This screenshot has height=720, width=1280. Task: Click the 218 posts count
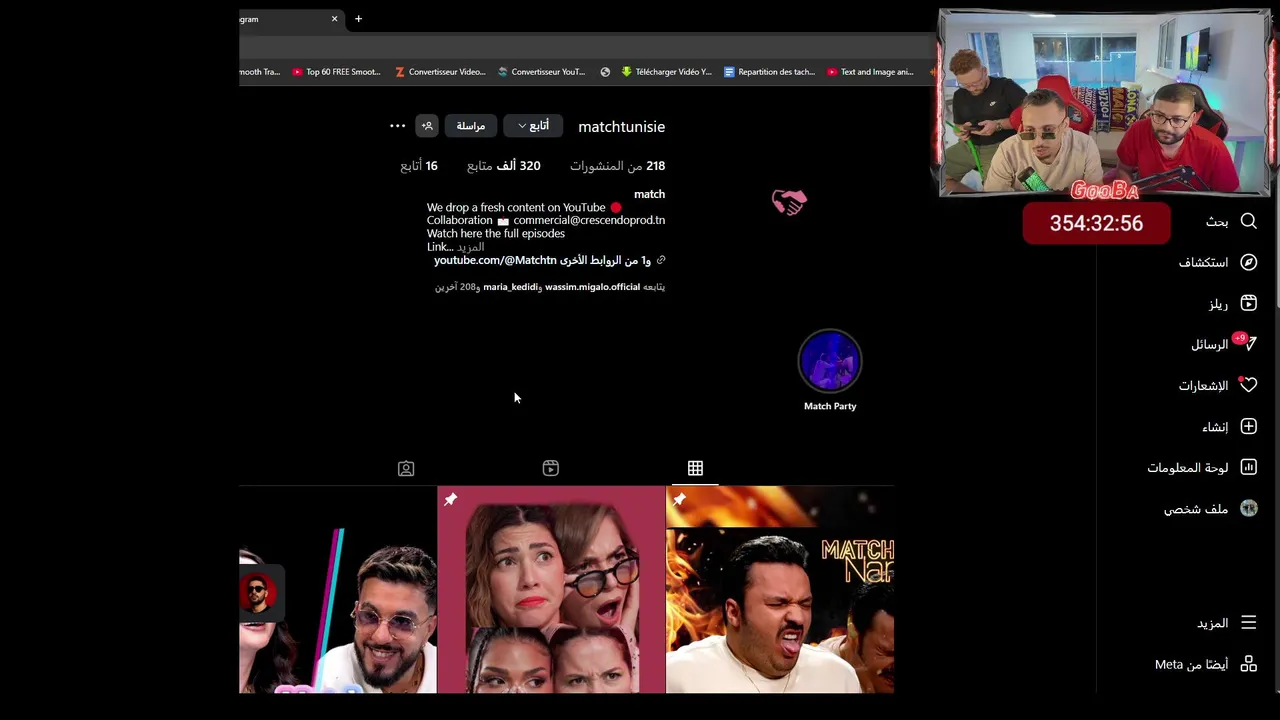tap(617, 166)
